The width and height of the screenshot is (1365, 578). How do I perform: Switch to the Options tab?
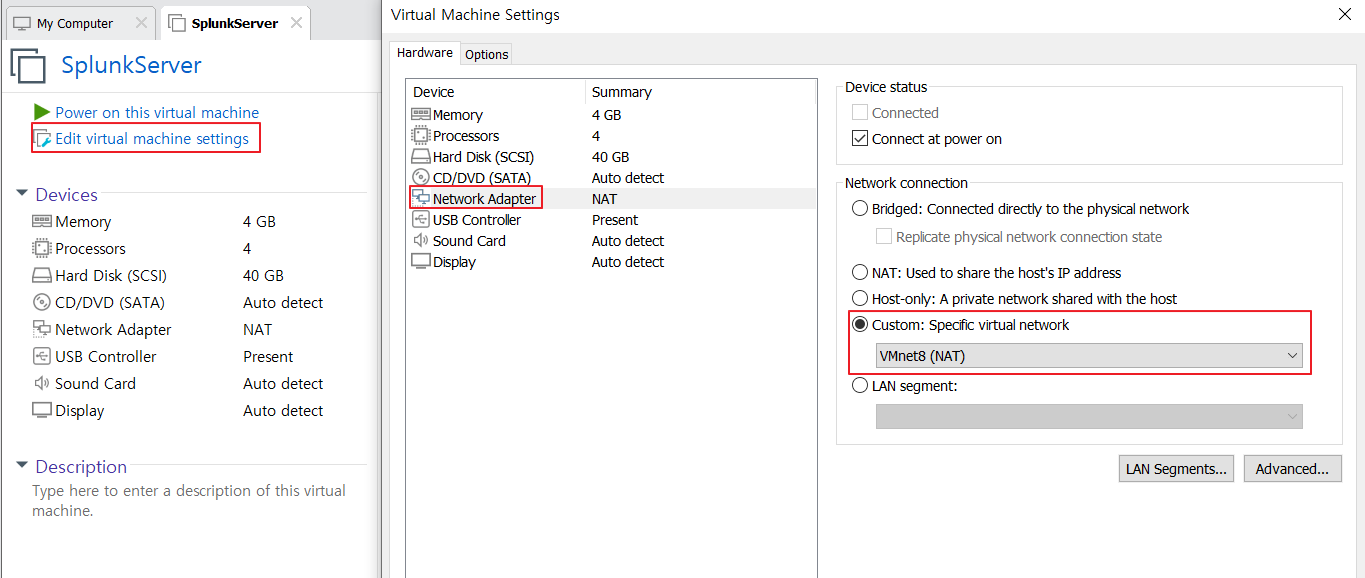tap(487, 54)
